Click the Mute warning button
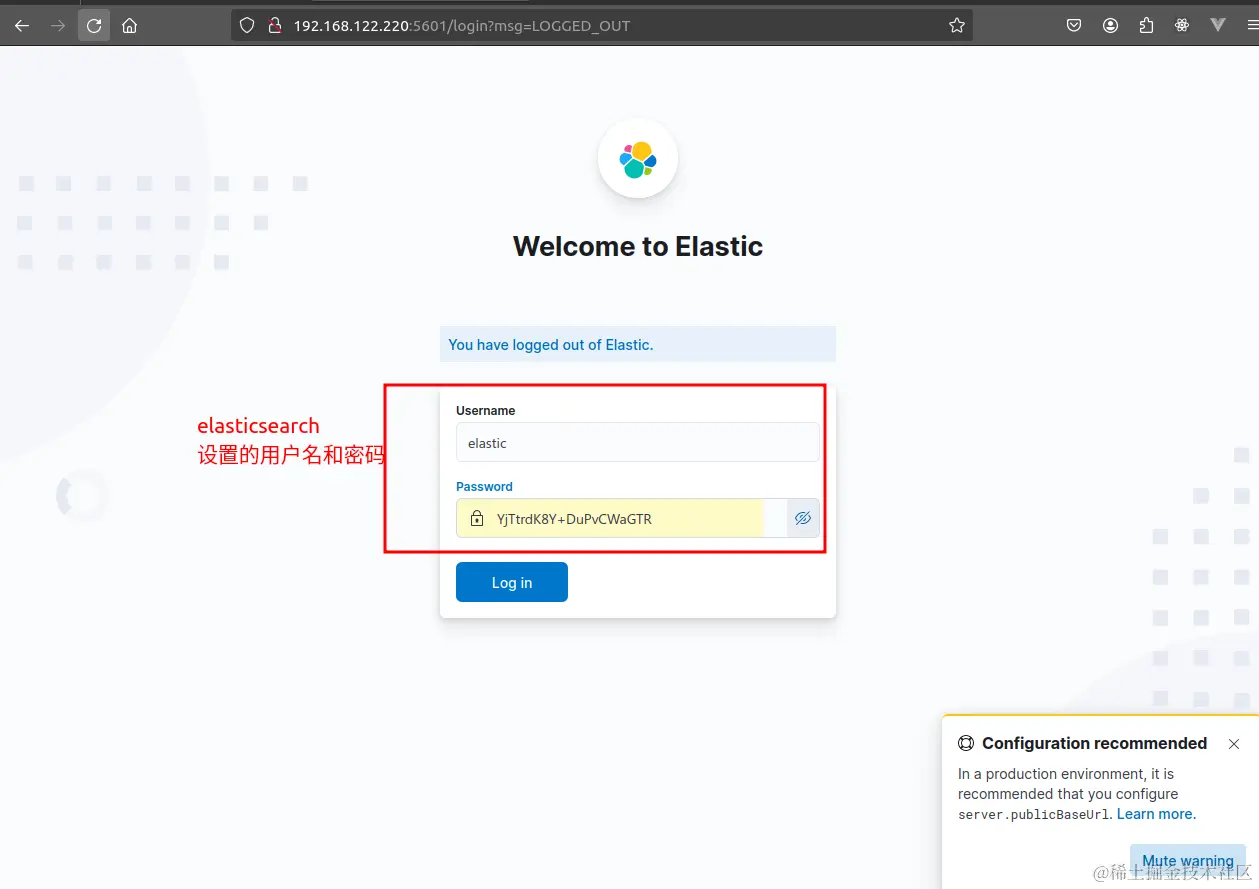Screen dimensions: 1259x889 pyautogui.click(x=1188, y=861)
